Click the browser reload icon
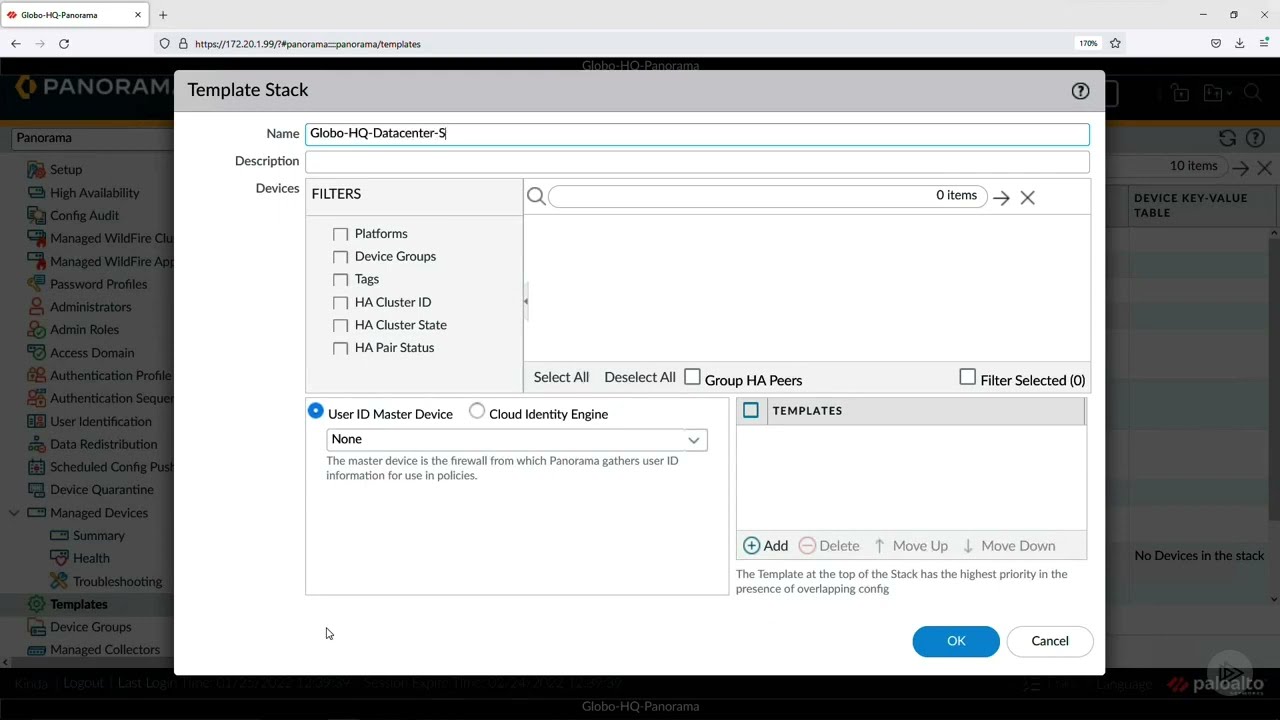Viewport: 1280px width, 720px height. point(64,44)
